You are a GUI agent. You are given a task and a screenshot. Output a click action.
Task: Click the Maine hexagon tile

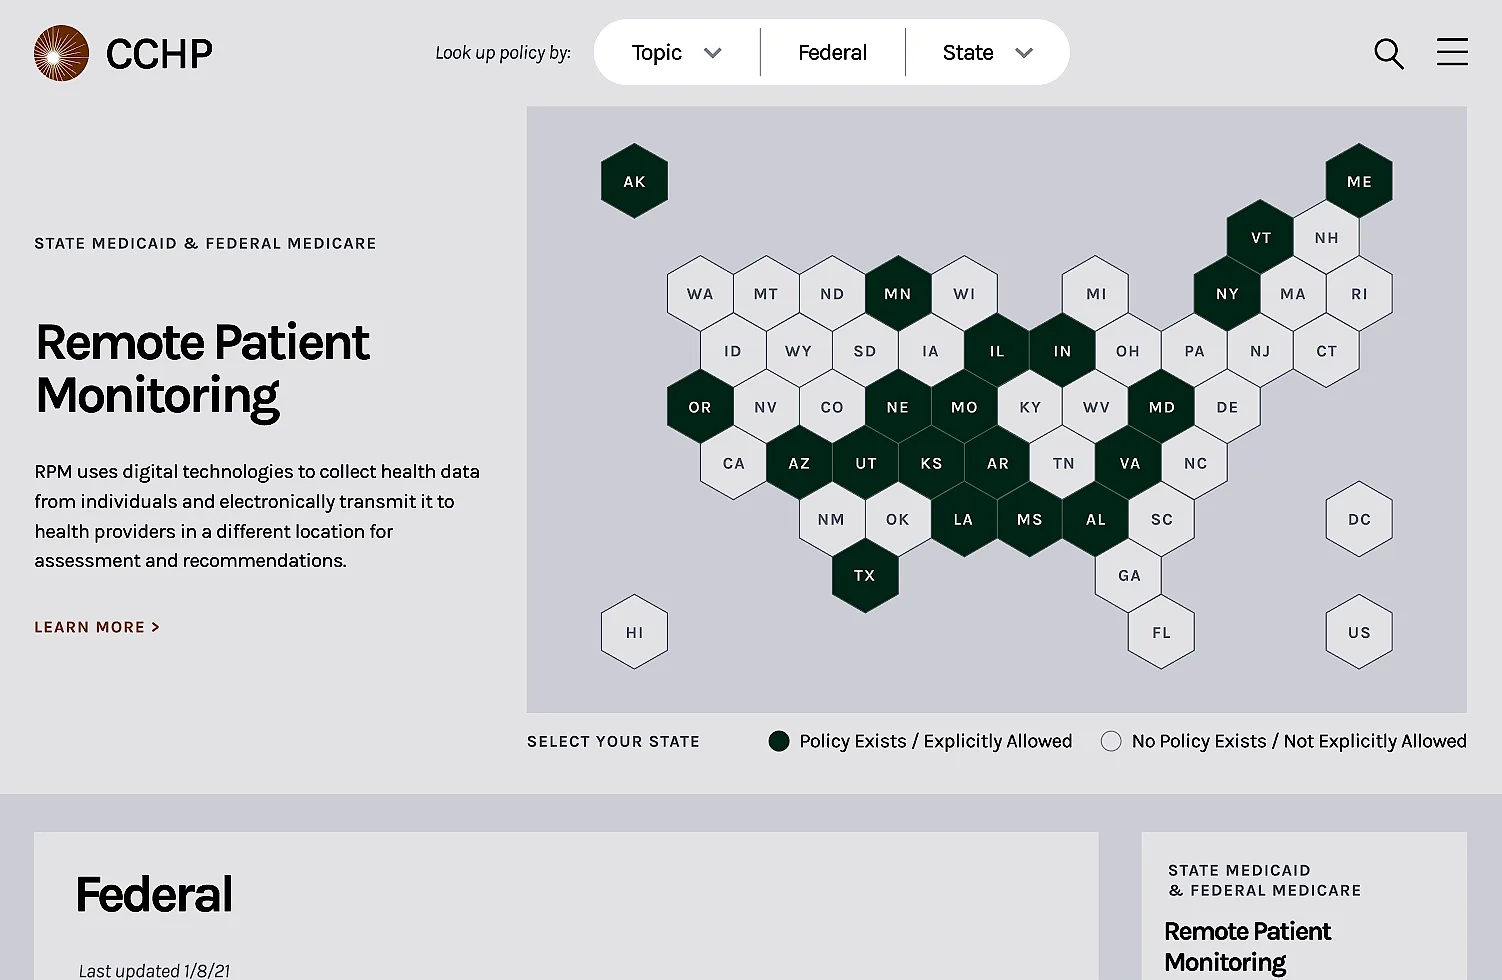(1359, 181)
